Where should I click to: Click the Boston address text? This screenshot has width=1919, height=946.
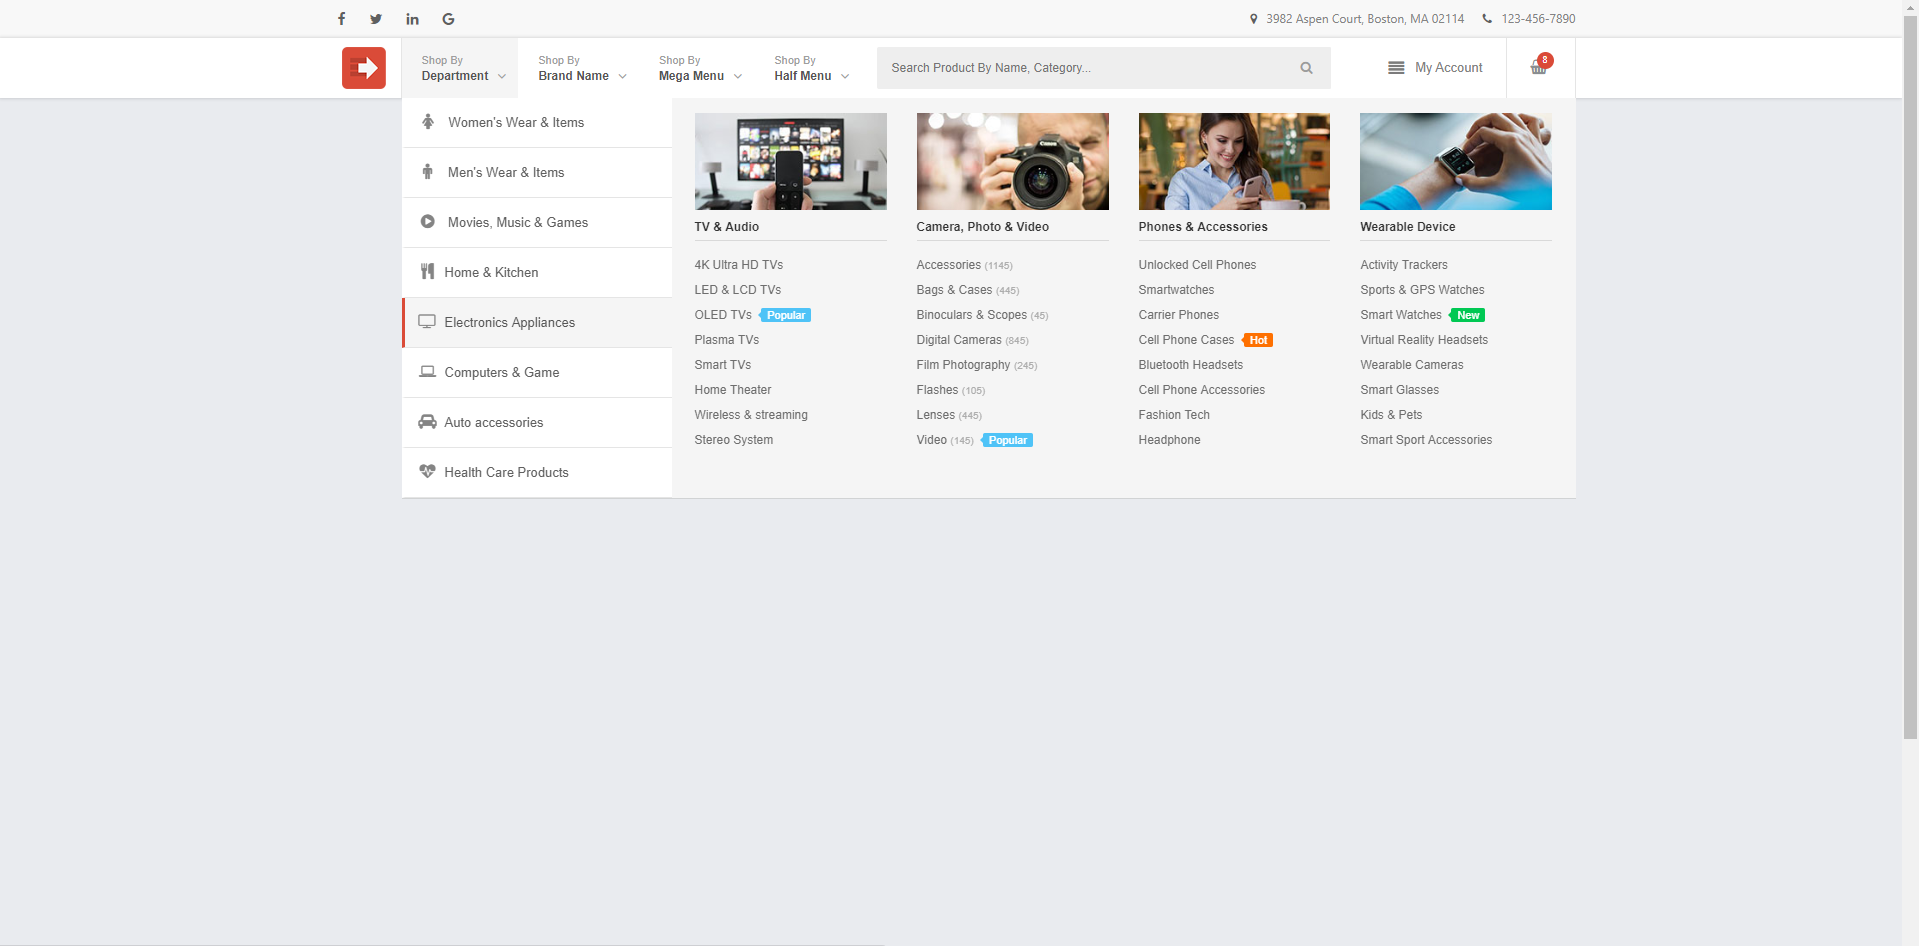pyautogui.click(x=1365, y=19)
